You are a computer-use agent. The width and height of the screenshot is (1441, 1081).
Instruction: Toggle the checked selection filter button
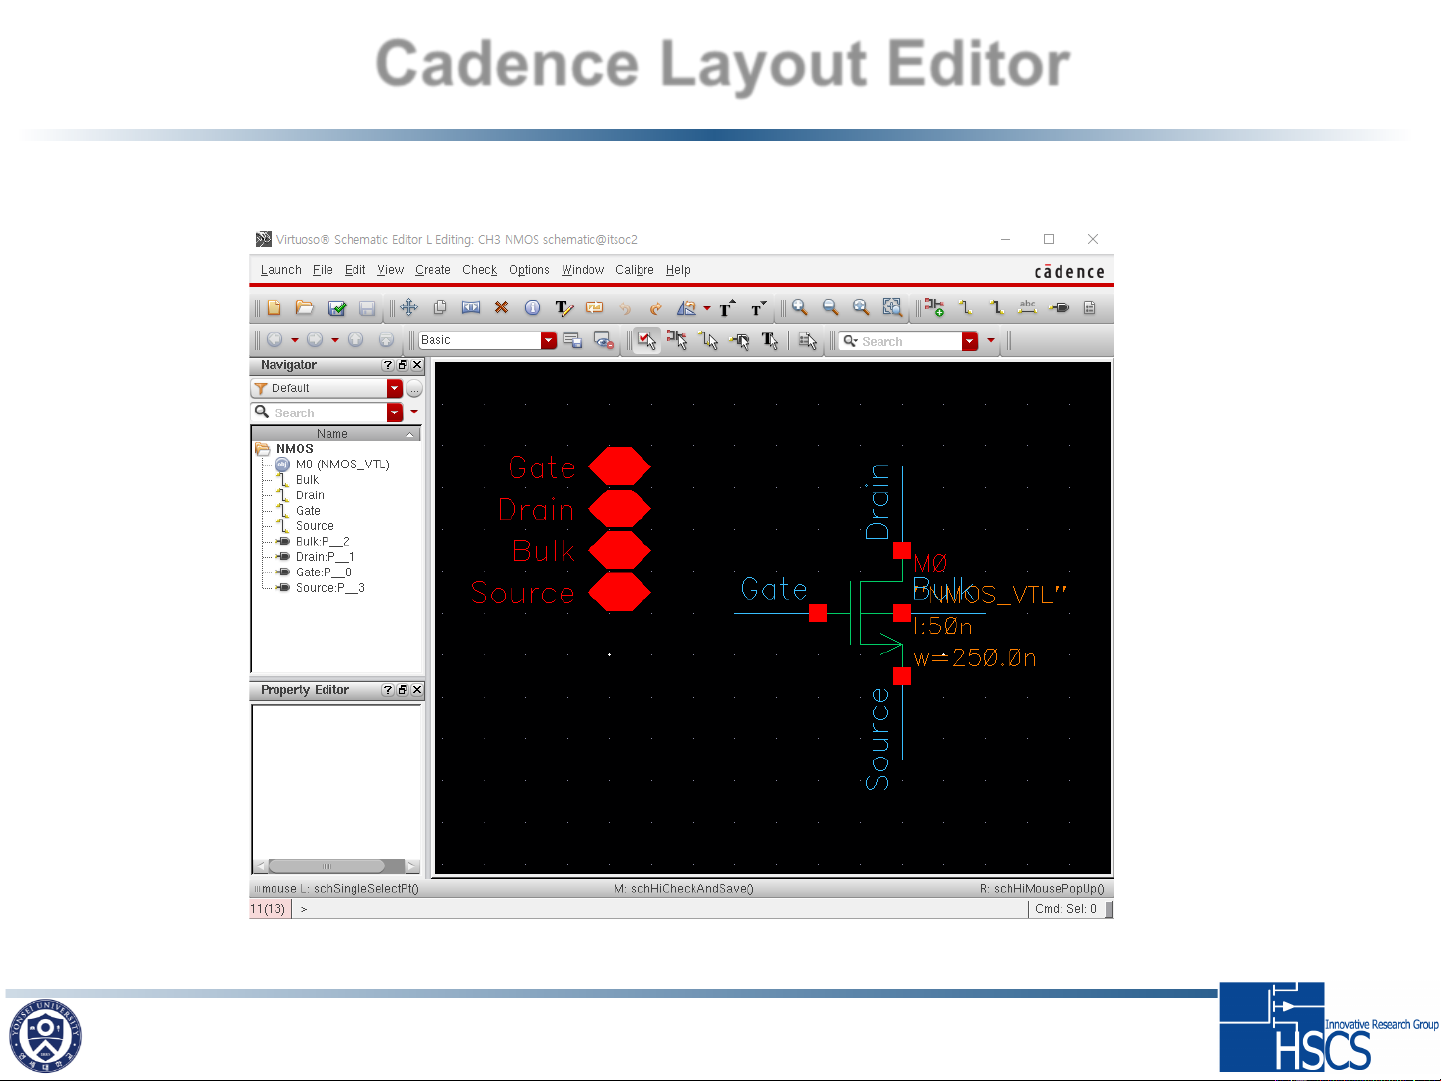point(647,341)
